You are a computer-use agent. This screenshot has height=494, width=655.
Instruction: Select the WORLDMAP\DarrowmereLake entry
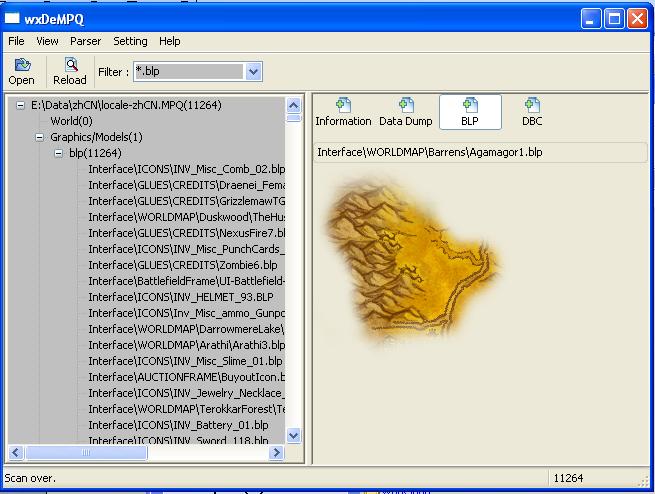[x=186, y=329]
